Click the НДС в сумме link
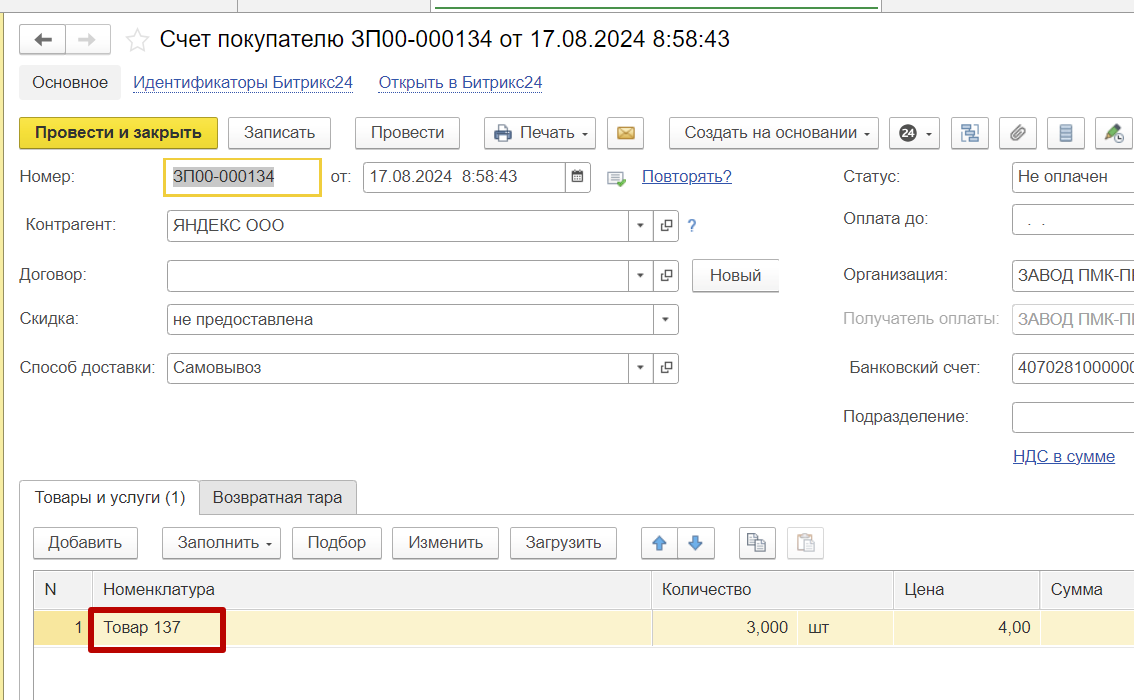 1063,456
